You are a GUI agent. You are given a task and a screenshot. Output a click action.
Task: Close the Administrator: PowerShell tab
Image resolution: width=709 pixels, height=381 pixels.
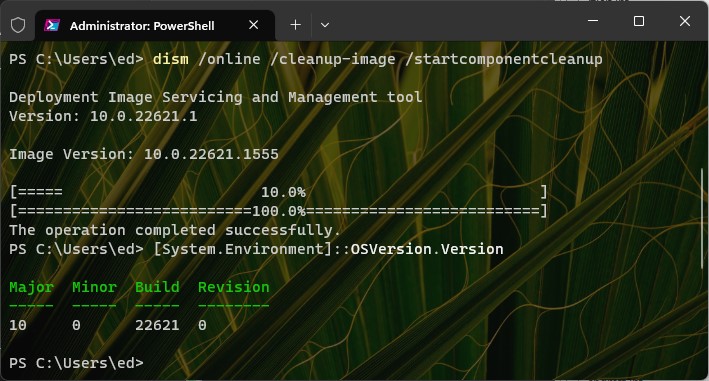click(254, 25)
